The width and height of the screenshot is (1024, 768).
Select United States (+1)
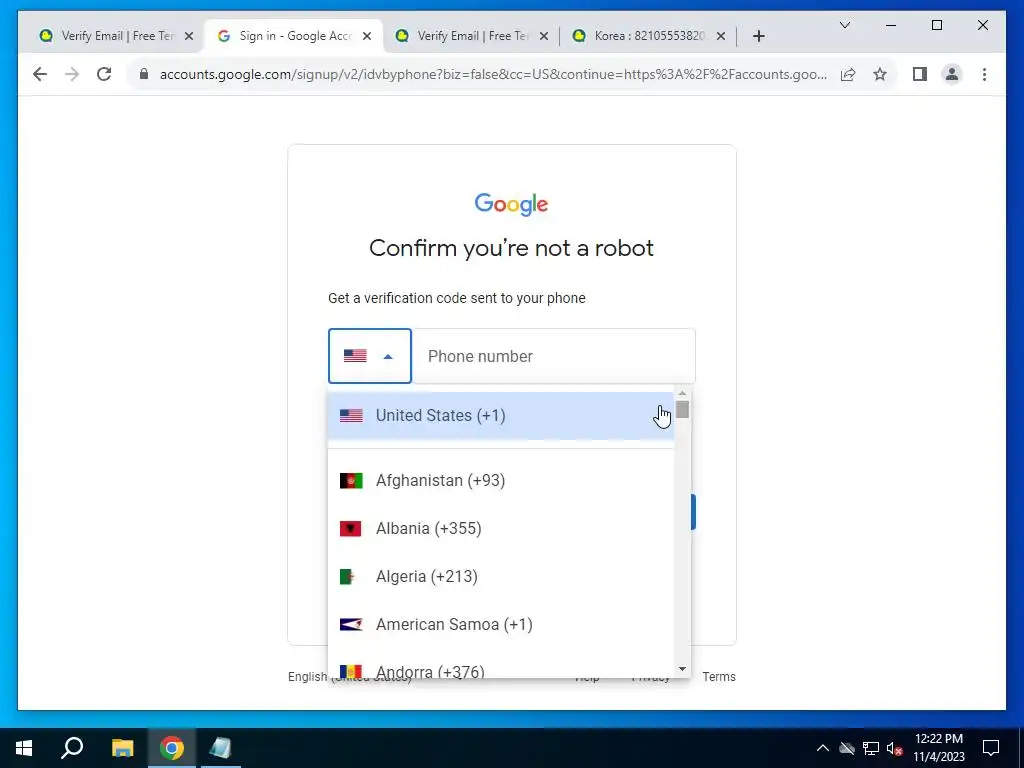[501, 415]
